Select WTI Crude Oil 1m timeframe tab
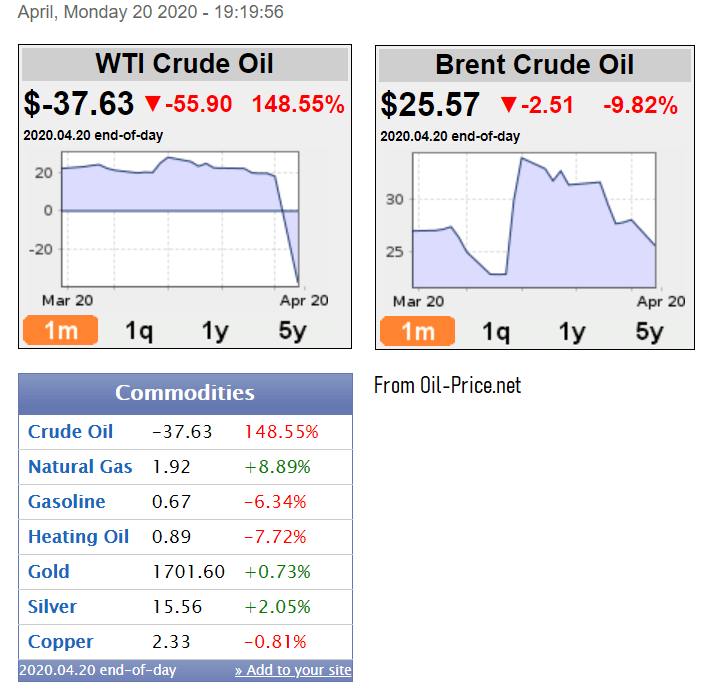 [60, 330]
